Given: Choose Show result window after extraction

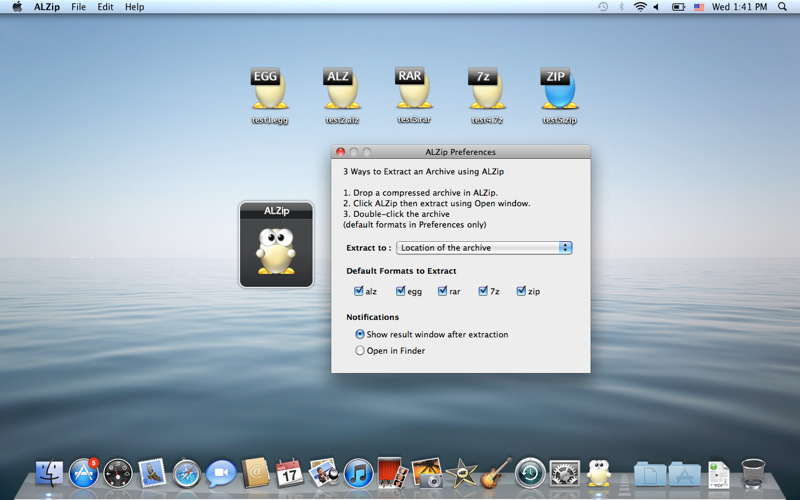Looking at the screenshot, I should click(361, 335).
